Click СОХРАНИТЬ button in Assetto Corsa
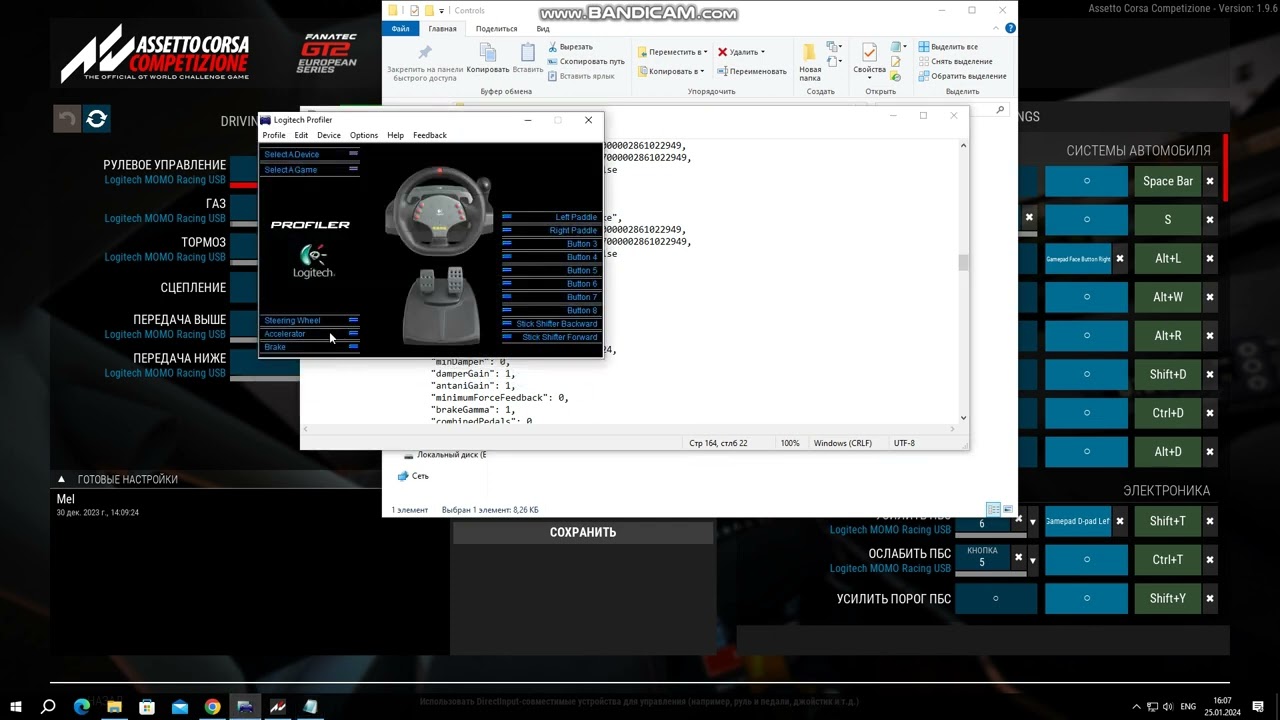The width and height of the screenshot is (1280, 720). click(582, 532)
